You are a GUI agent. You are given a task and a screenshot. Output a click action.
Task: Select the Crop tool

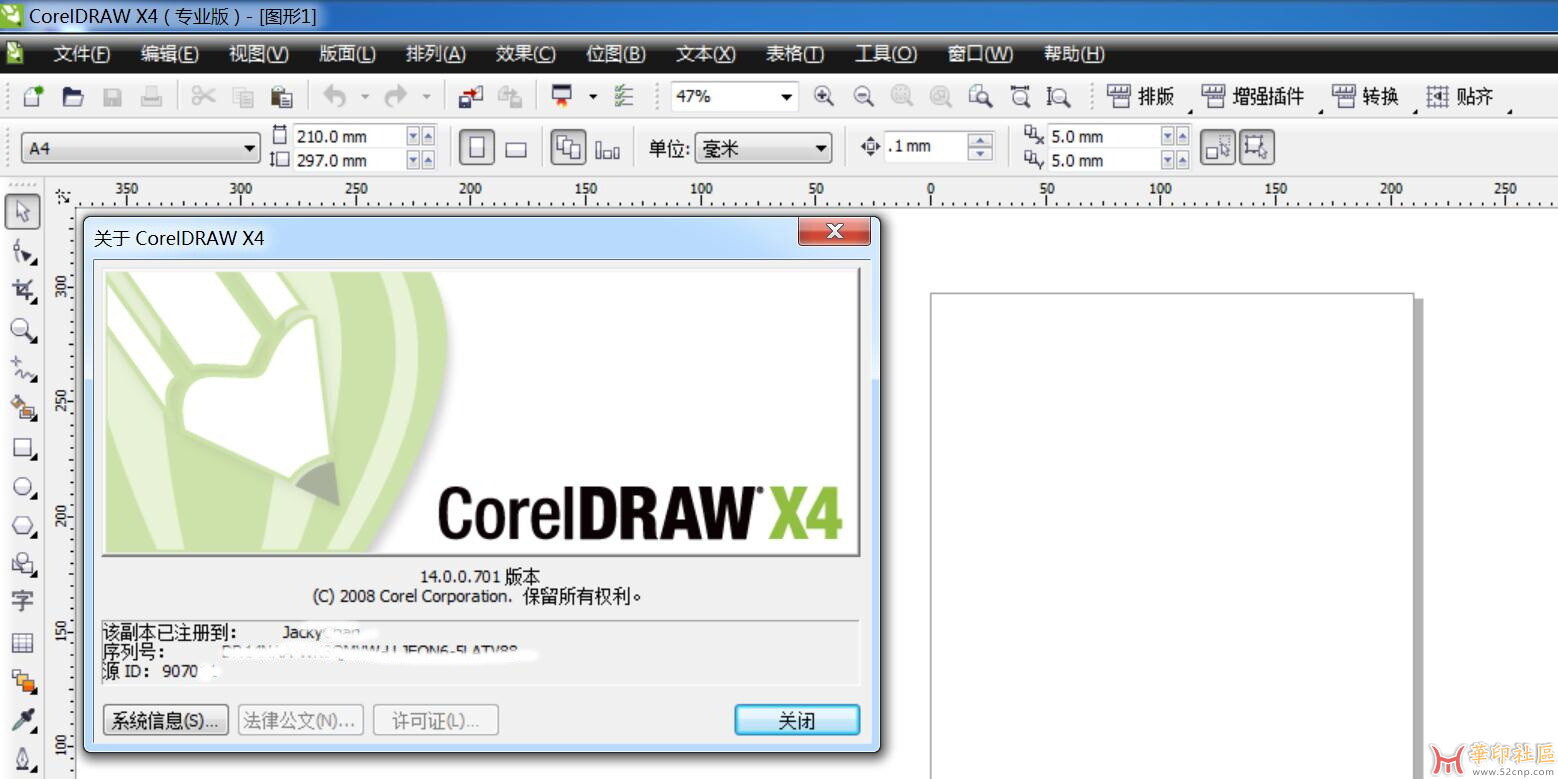click(x=23, y=291)
